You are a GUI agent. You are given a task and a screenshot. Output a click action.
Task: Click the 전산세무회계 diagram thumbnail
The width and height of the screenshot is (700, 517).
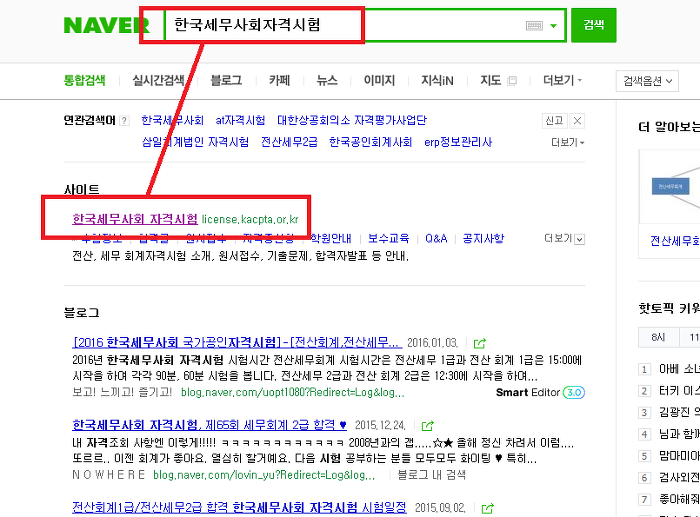670,187
